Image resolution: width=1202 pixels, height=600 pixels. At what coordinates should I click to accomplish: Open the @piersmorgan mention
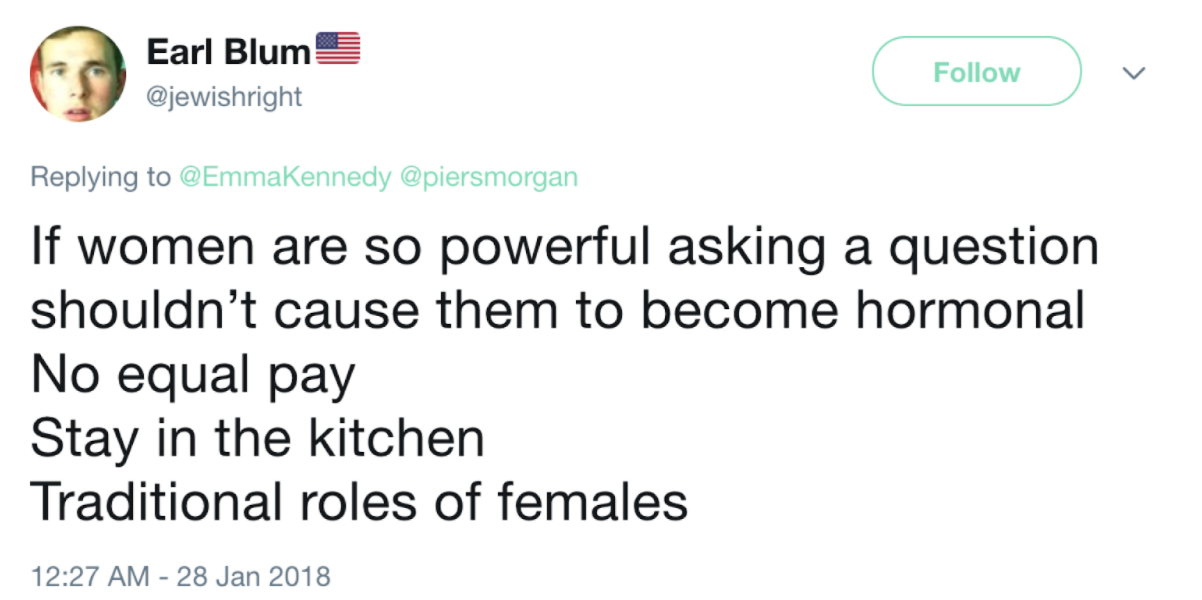click(x=489, y=177)
